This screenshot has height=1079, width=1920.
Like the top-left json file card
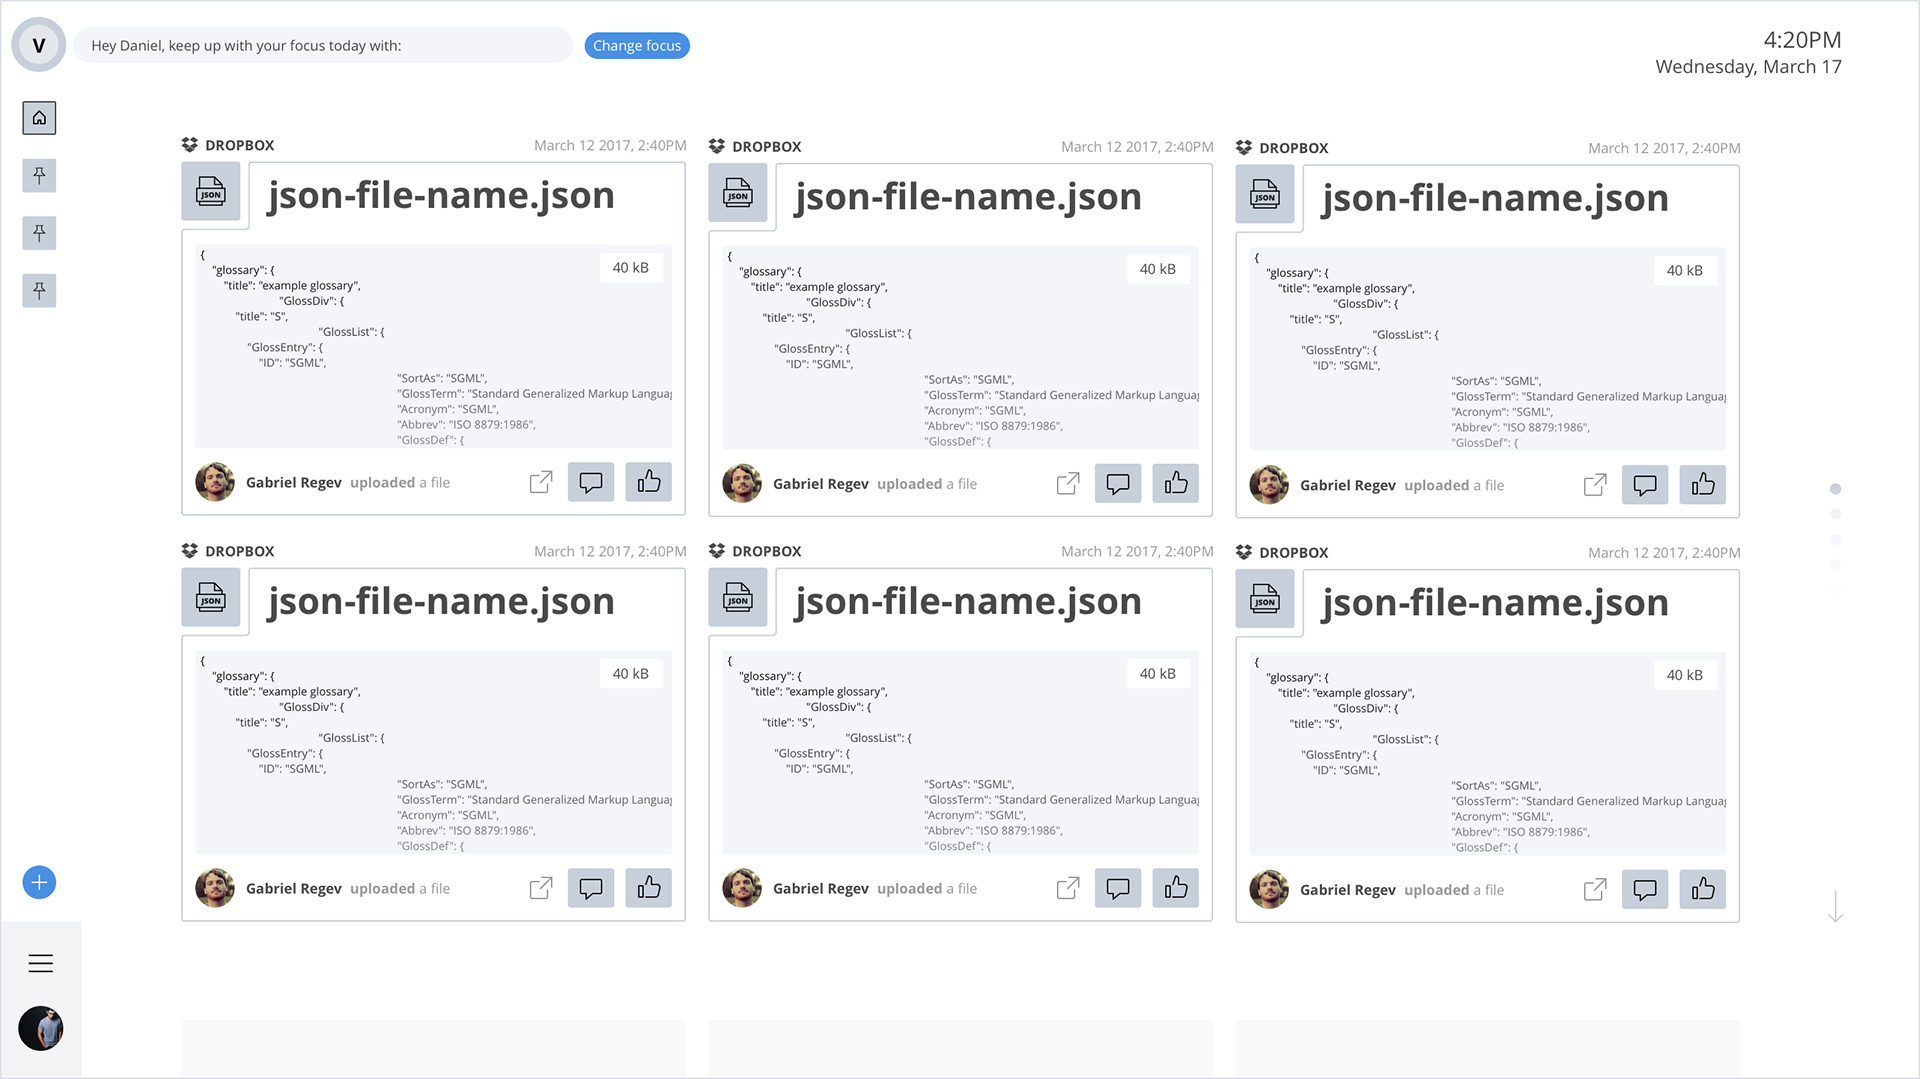click(x=649, y=482)
